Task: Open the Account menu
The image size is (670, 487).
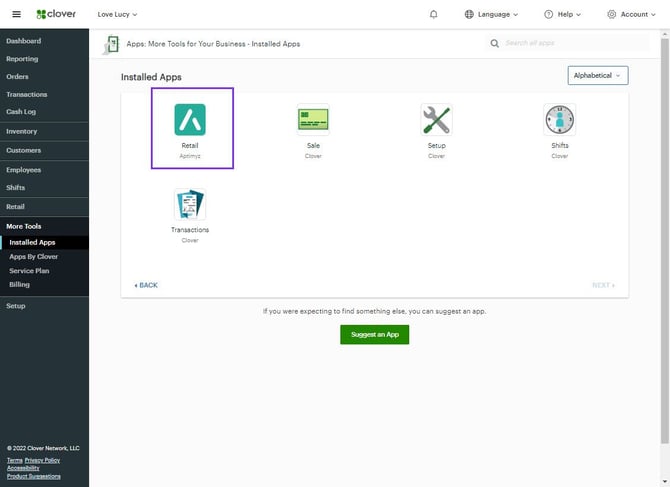Action: click(x=631, y=14)
